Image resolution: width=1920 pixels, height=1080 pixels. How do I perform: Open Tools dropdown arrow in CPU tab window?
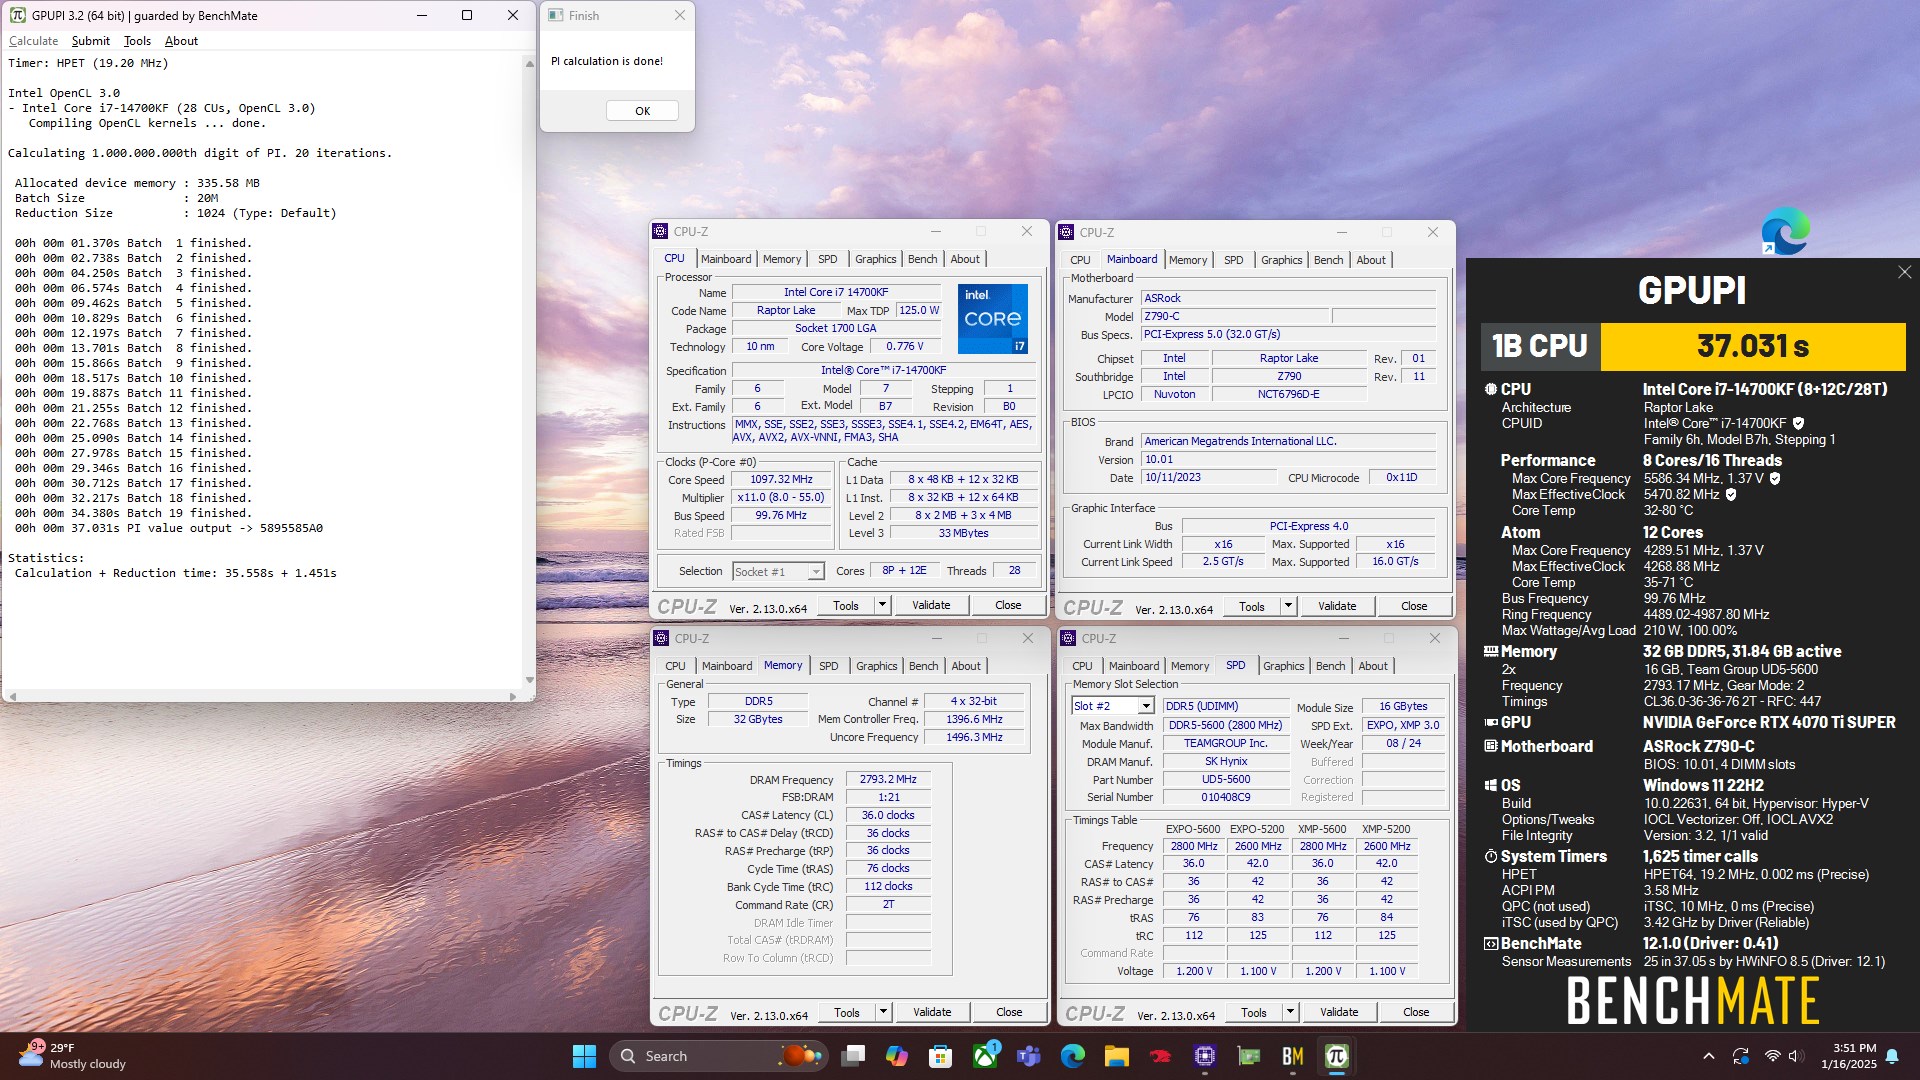pos(882,605)
